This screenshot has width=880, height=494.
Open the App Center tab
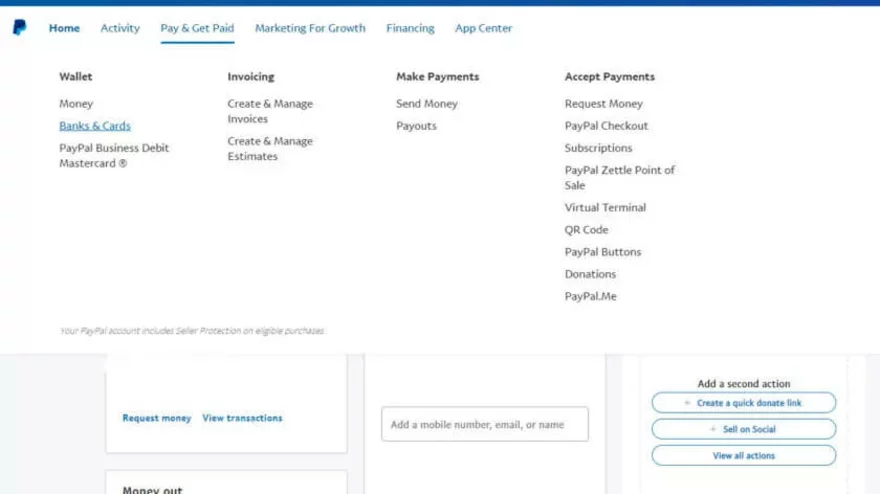[x=483, y=28]
